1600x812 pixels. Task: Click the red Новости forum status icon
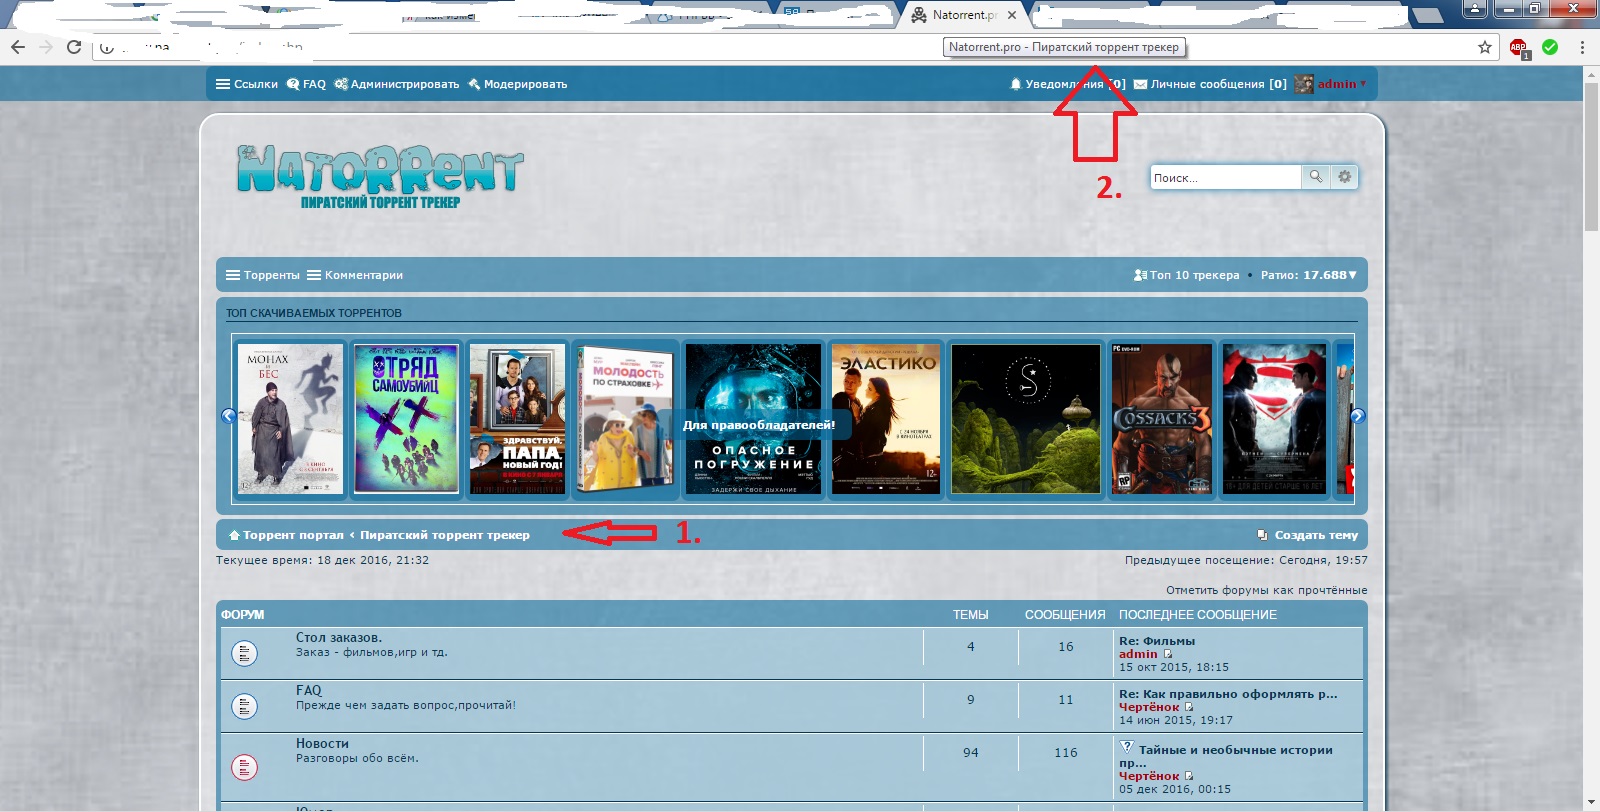pyautogui.click(x=244, y=767)
